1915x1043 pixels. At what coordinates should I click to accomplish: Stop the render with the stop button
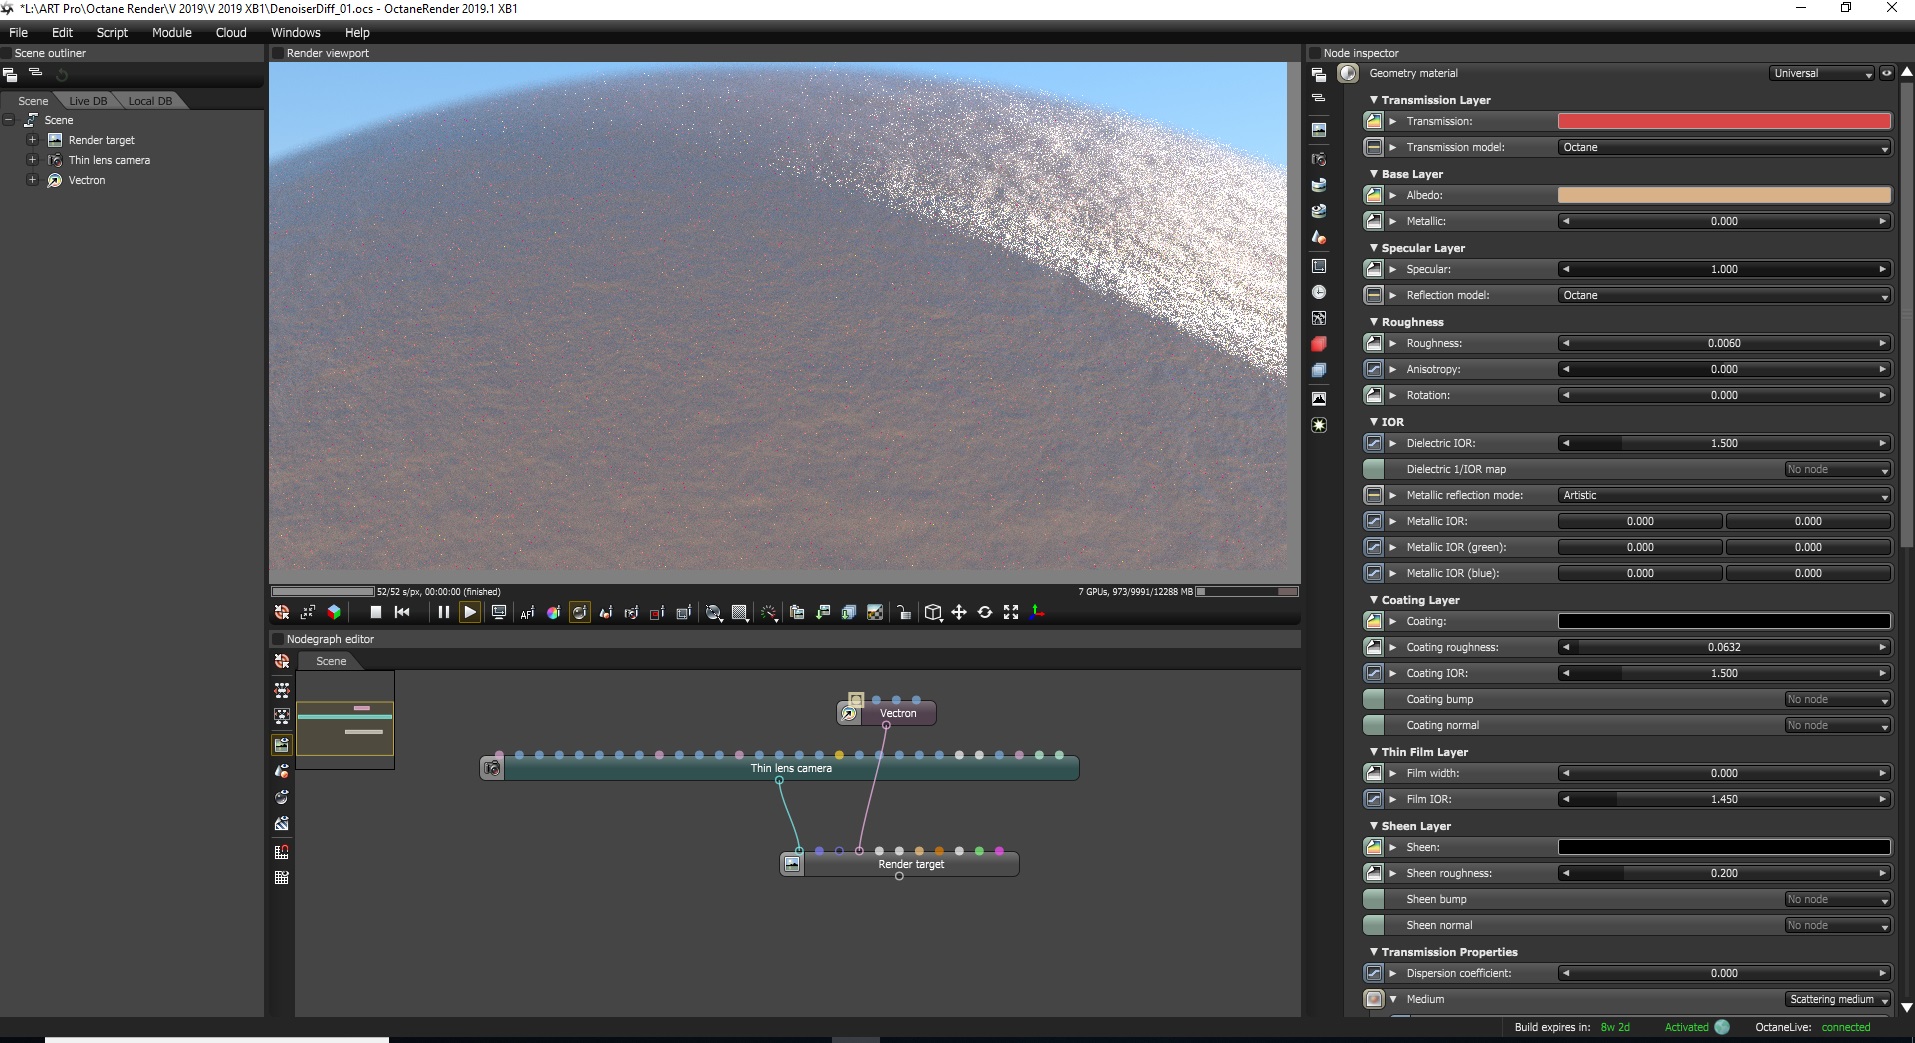[376, 612]
